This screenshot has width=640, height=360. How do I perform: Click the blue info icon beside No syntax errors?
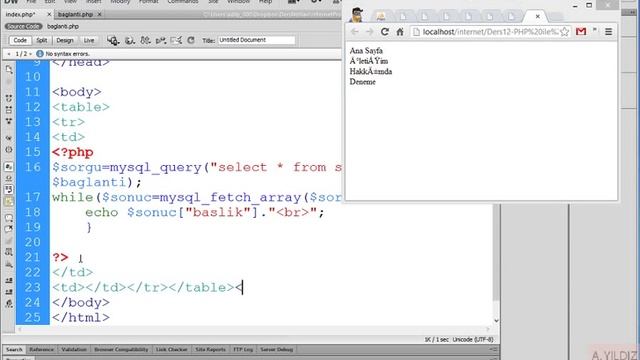coord(40,53)
